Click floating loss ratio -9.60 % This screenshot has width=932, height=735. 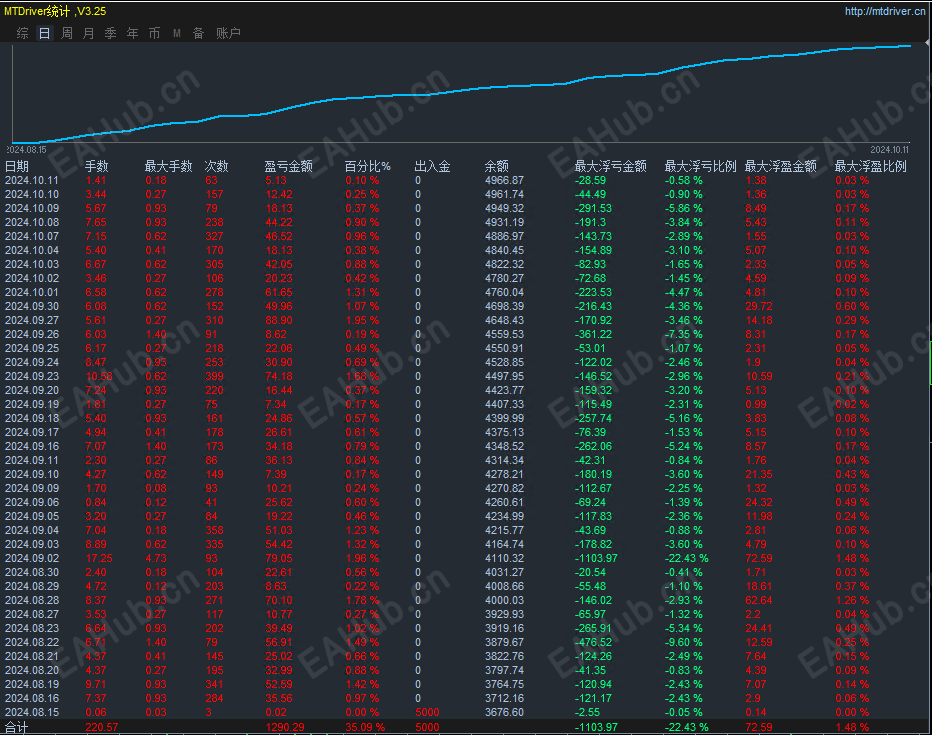[x=684, y=642]
